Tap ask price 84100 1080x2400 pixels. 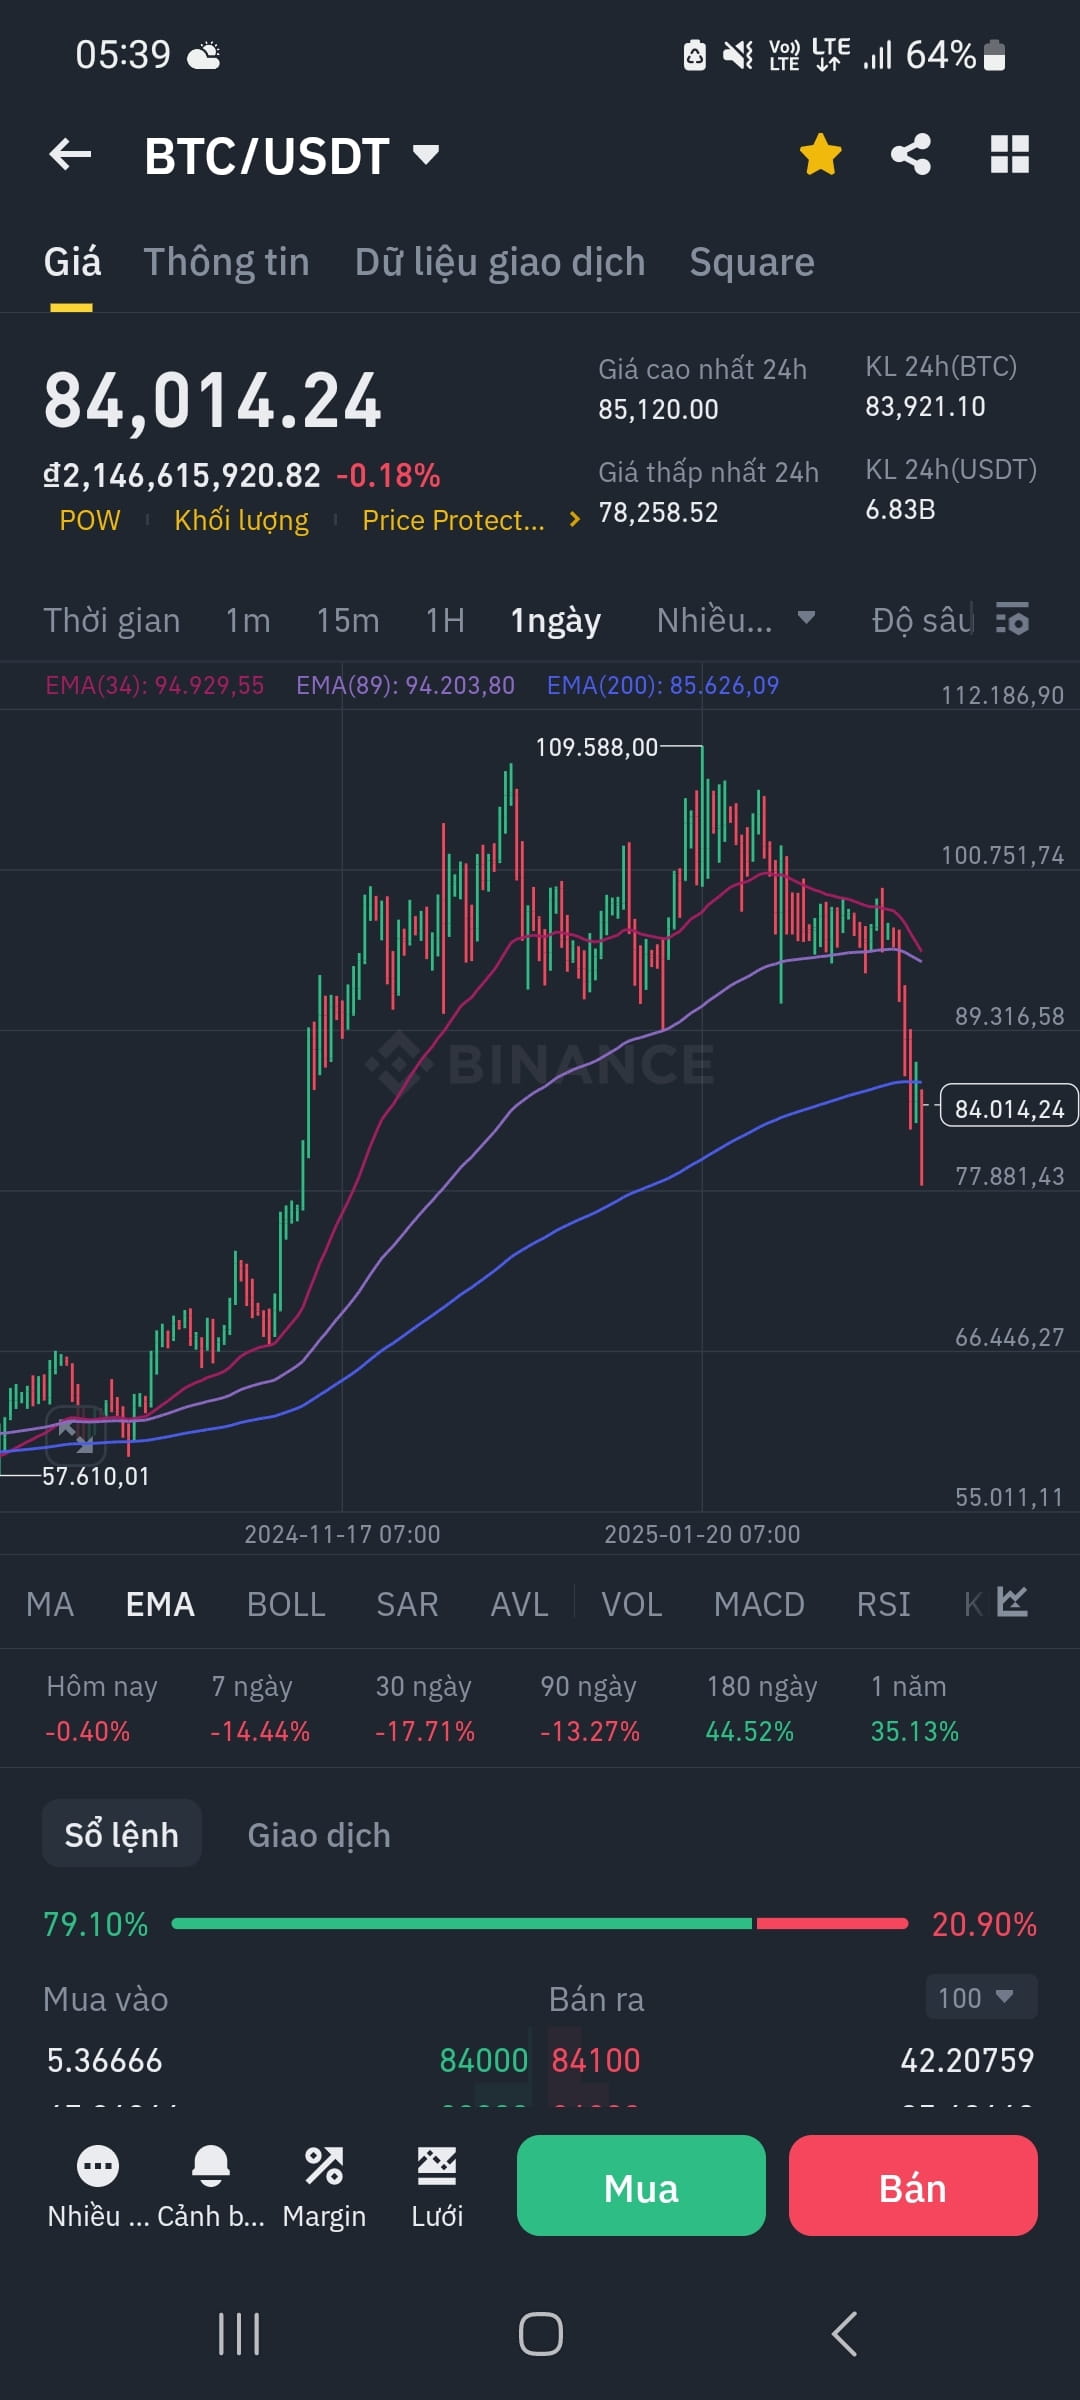pos(596,2060)
